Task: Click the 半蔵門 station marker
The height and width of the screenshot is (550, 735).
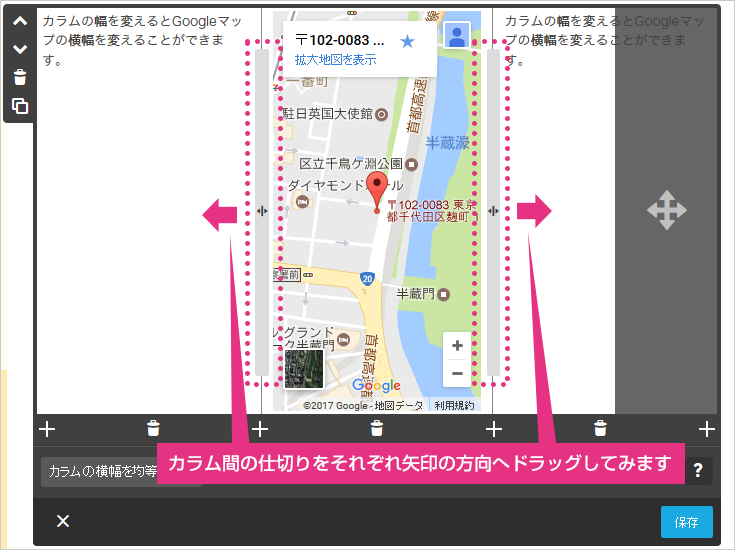Action: coord(443,294)
